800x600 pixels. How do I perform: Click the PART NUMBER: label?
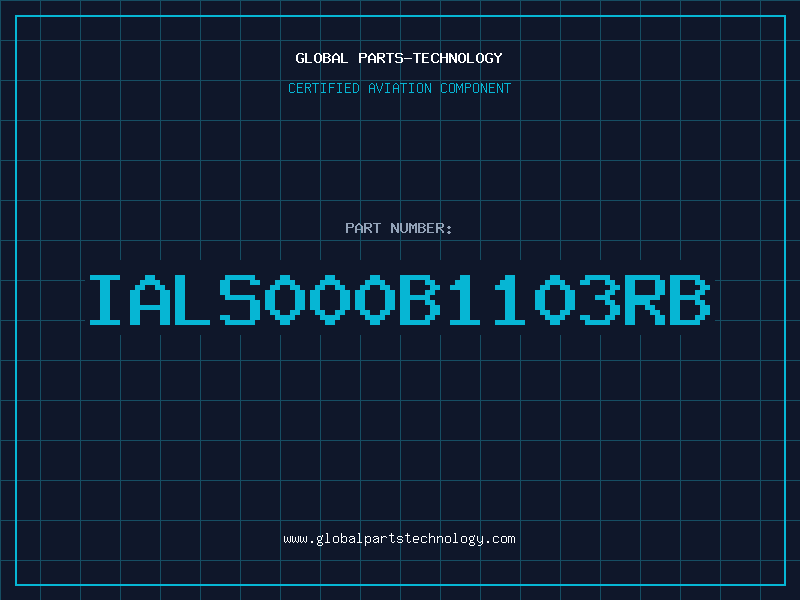coord(399,228)
